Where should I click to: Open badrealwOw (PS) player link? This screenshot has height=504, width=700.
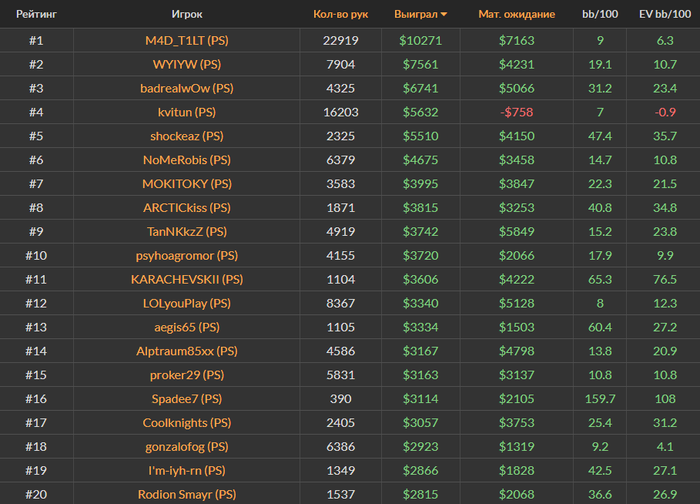point(187,88)
